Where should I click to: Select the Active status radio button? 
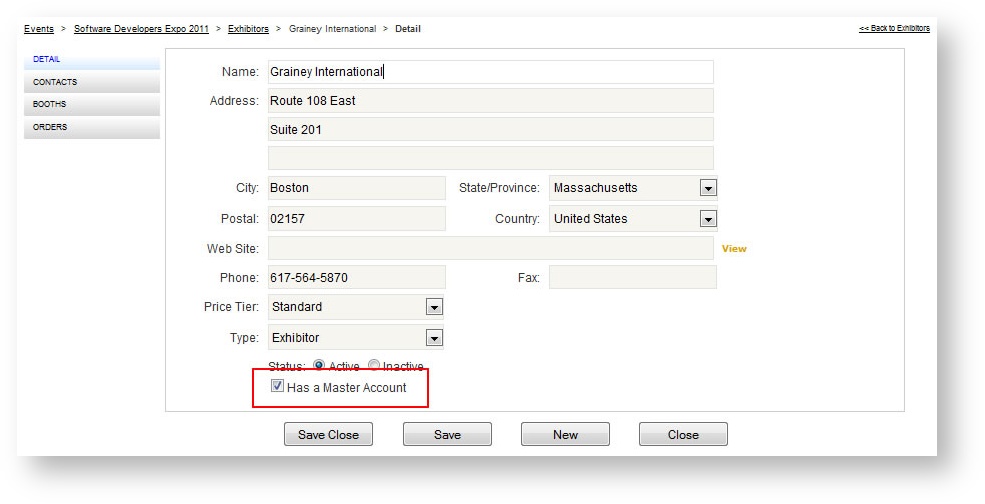[x=319, y=366]
